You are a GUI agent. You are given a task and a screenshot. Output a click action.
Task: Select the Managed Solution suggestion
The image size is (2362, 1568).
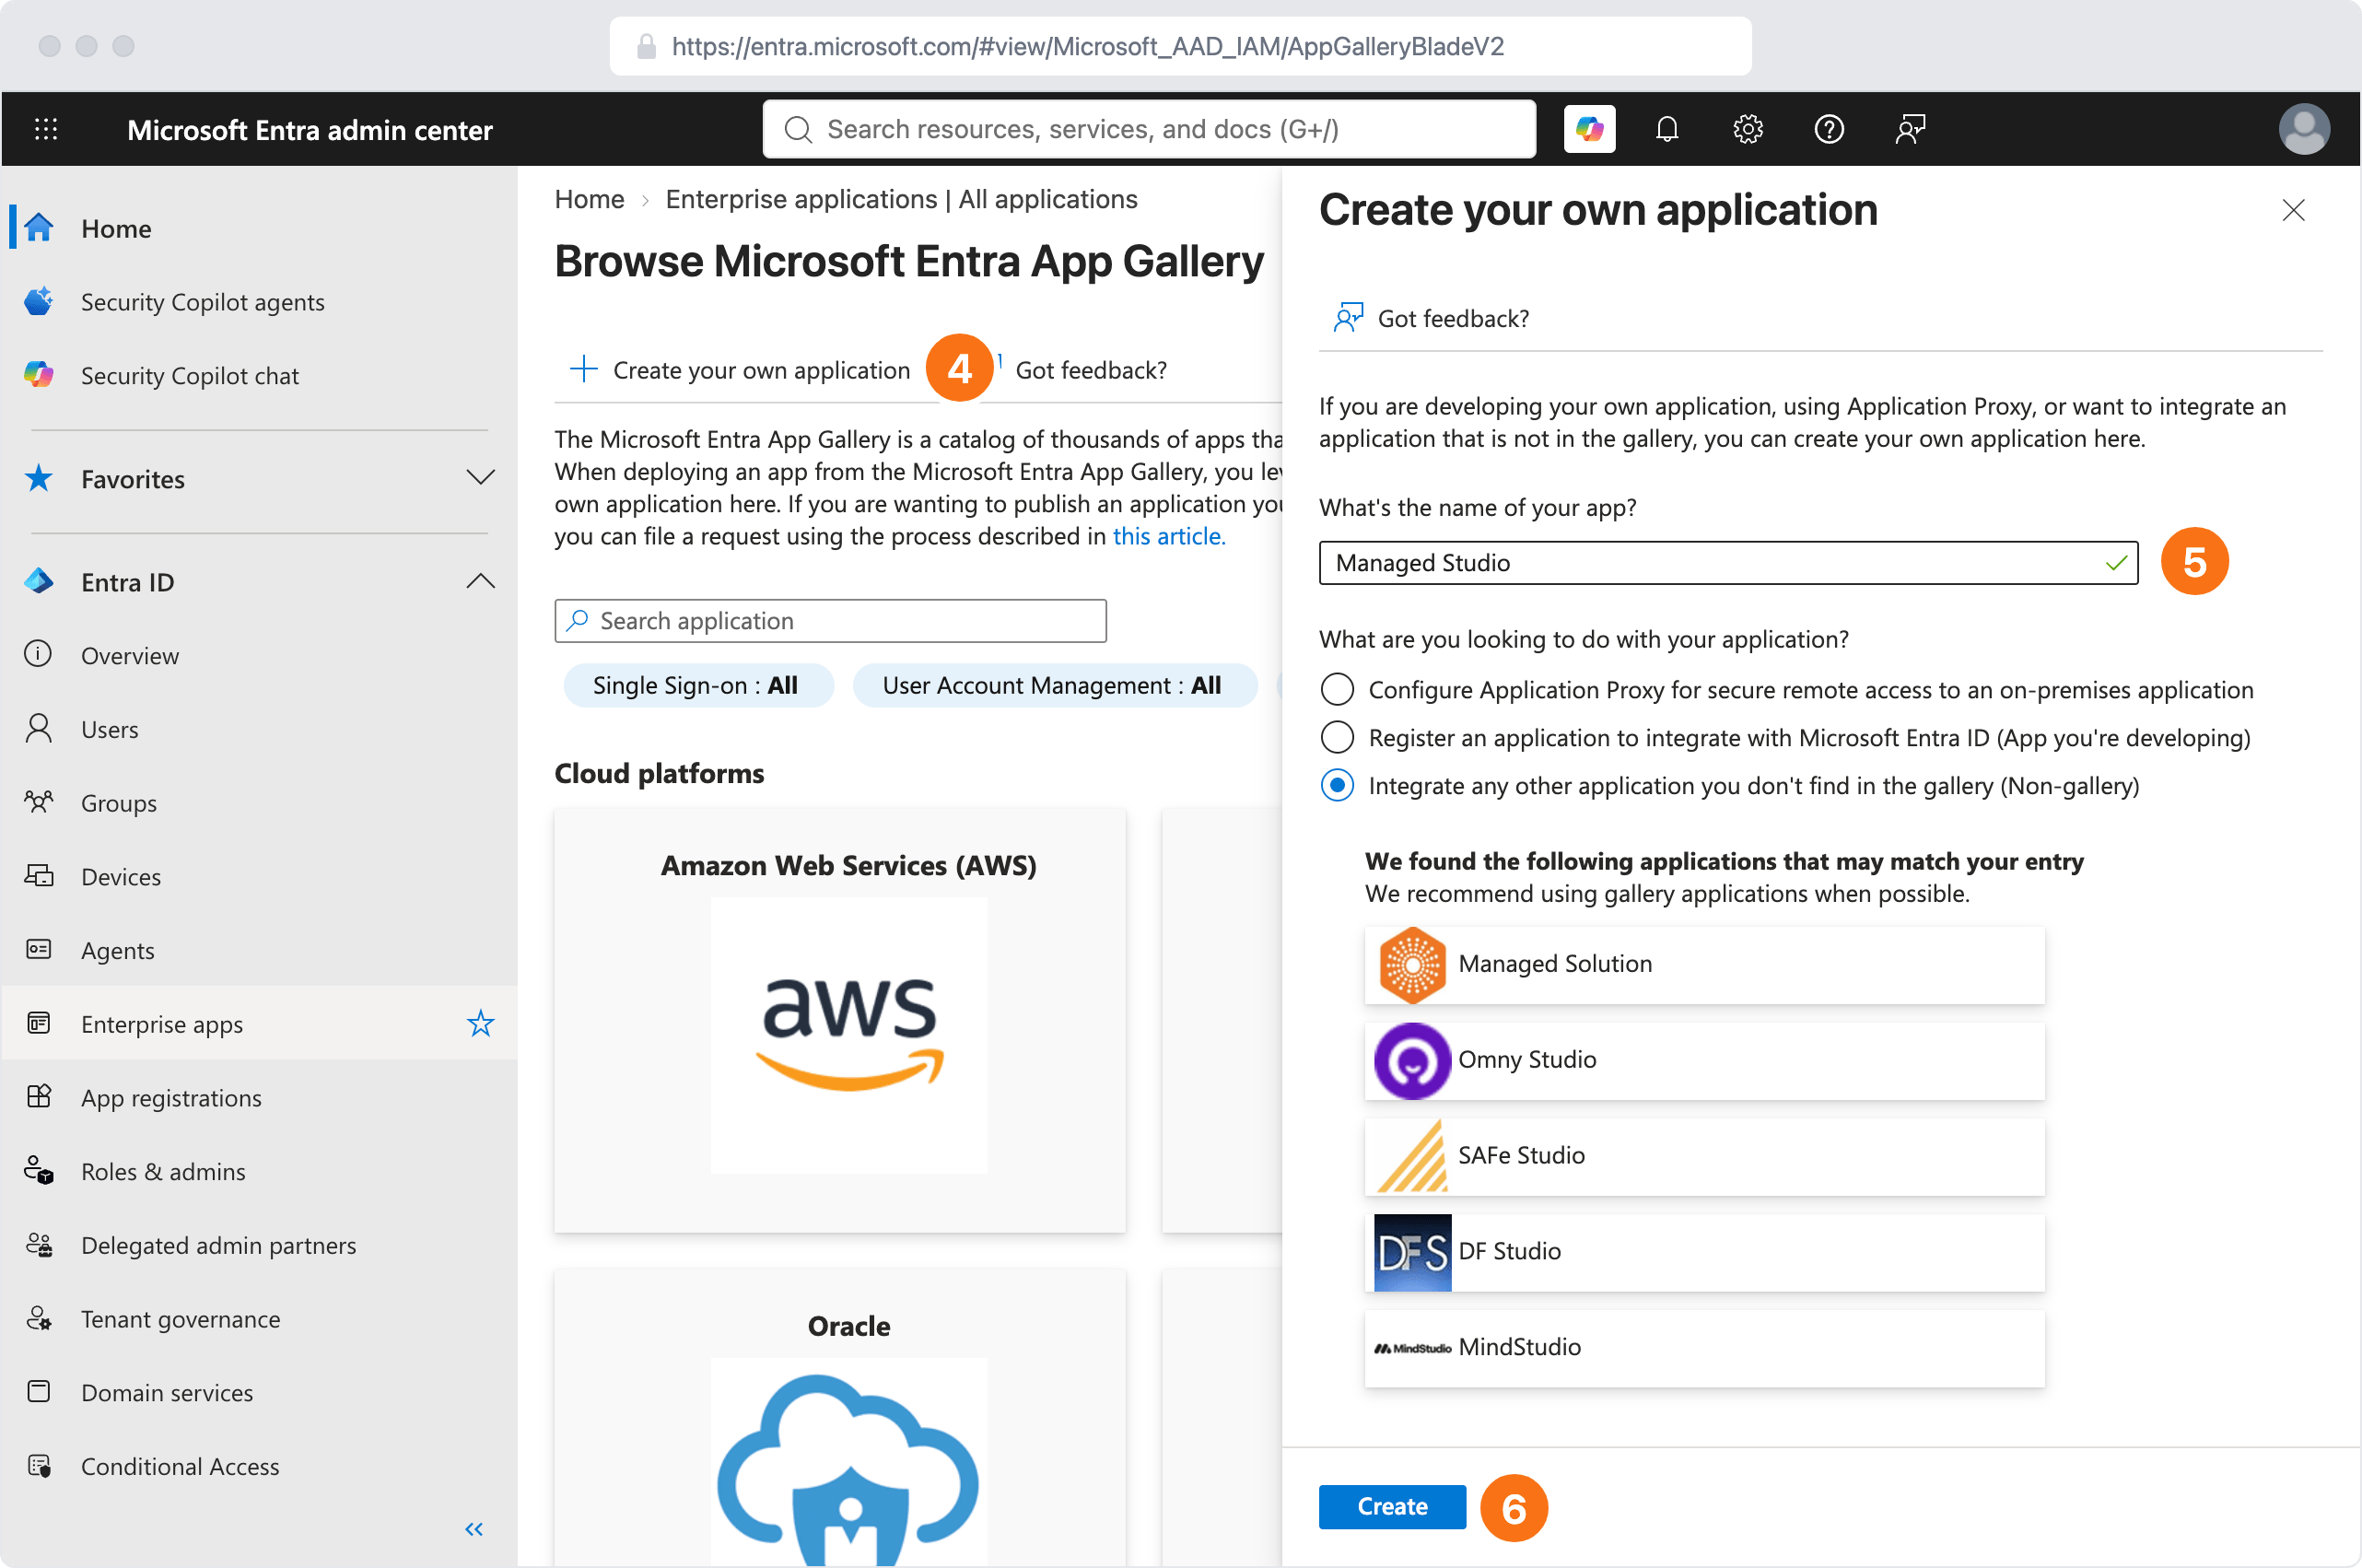(x=1704, y=963)
